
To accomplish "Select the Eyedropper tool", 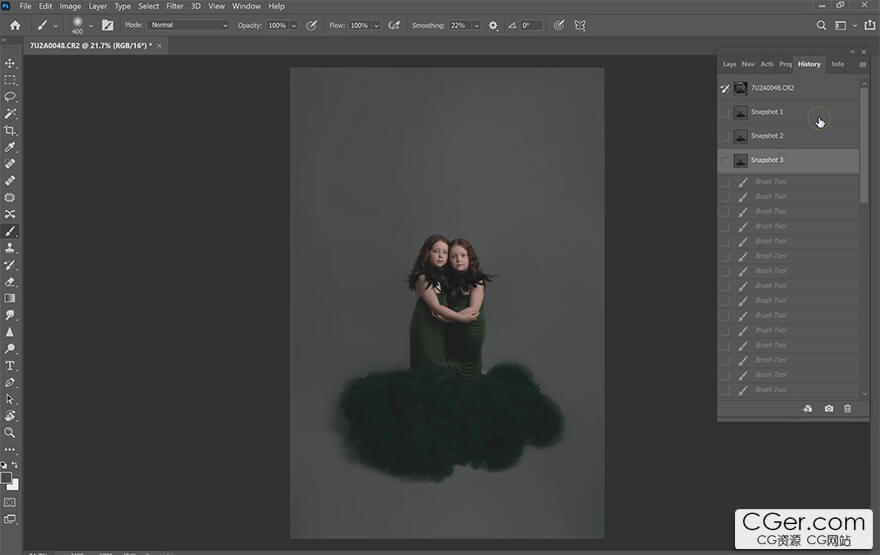I will [x=10, y=147].
